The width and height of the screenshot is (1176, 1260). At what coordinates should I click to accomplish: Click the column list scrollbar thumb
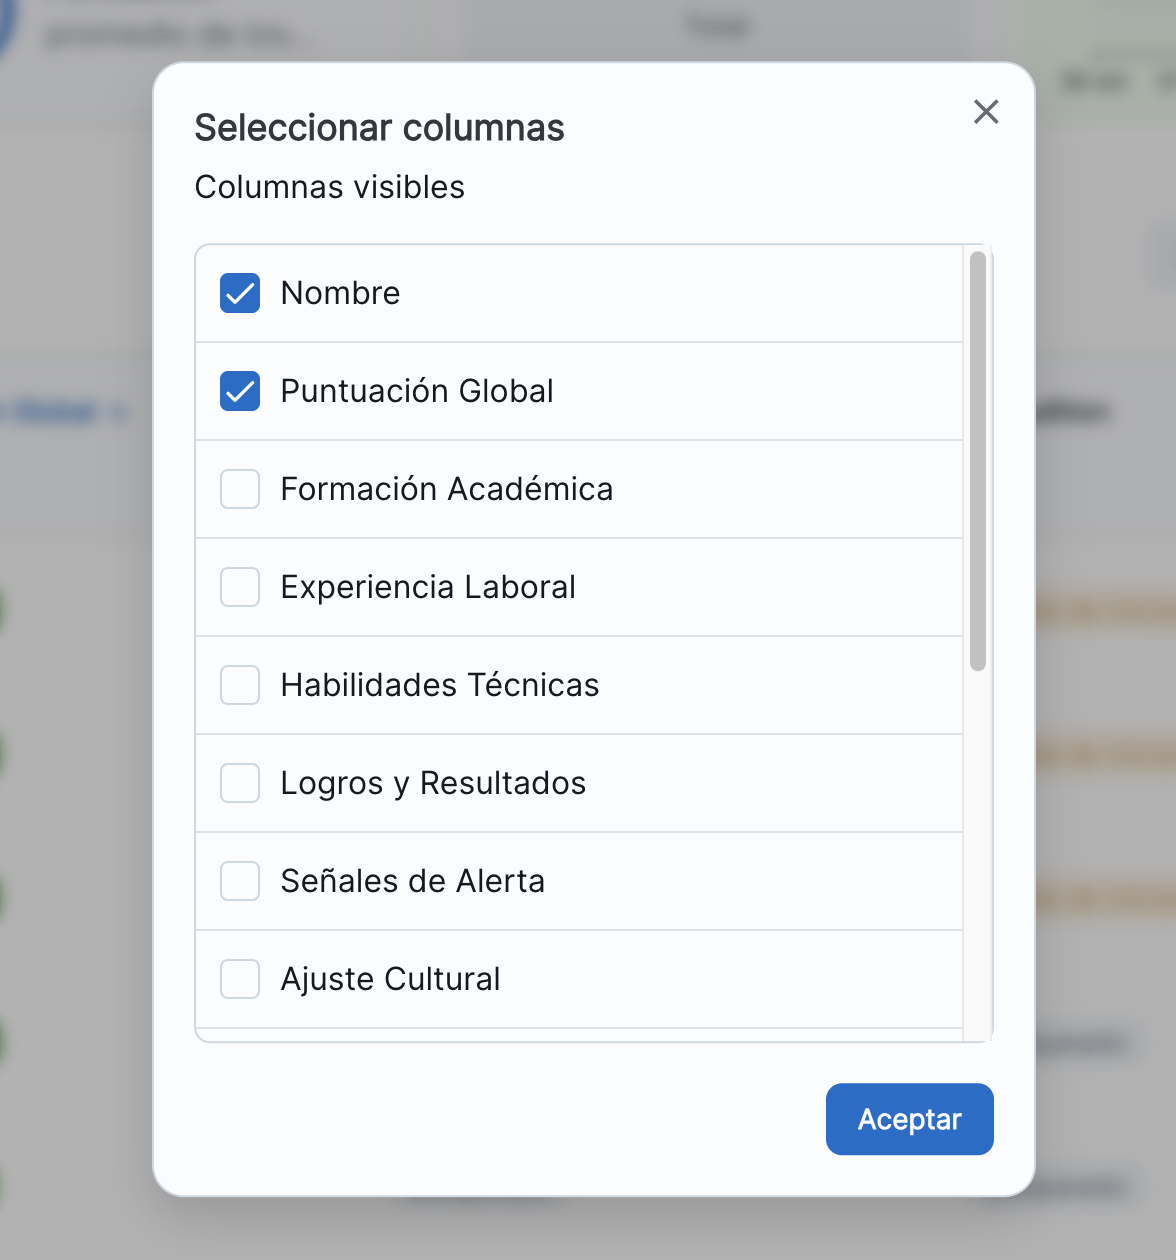click(978, 460)
